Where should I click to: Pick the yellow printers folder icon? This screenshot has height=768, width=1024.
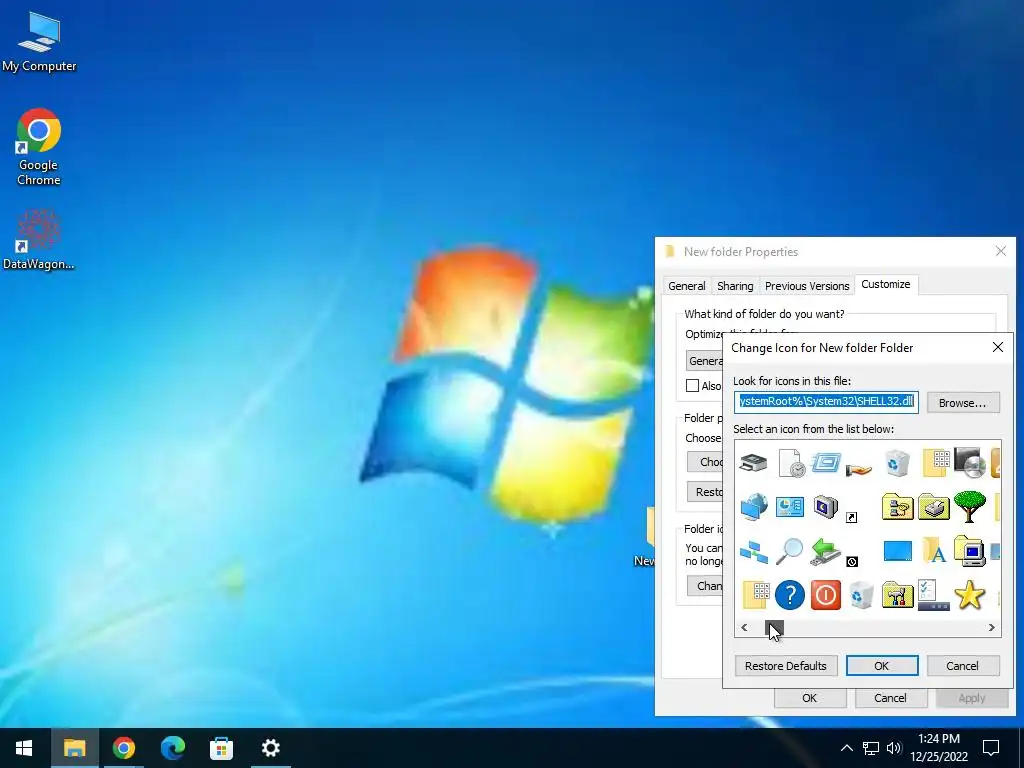[933, 507]
